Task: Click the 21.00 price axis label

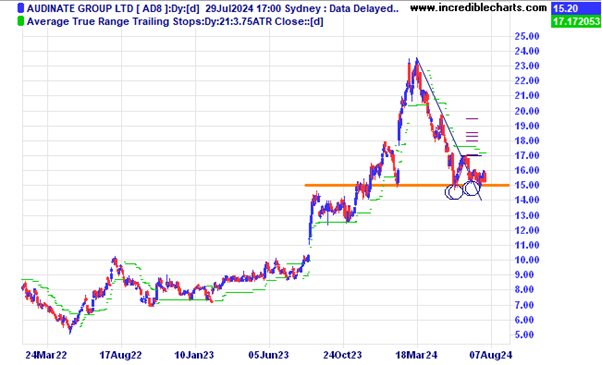Action: pos(527,96)
